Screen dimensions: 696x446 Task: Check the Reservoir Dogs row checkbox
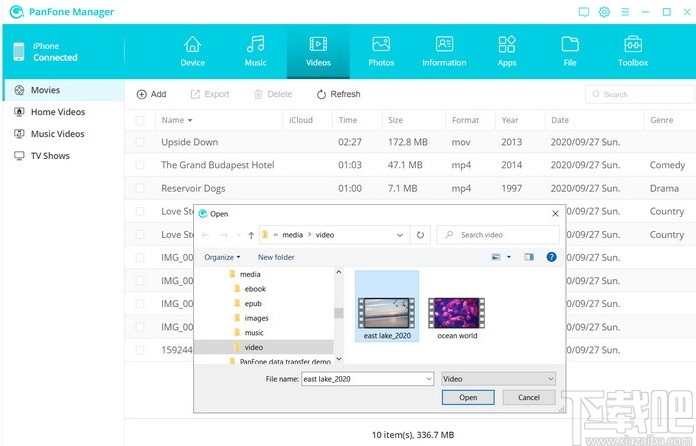pyautogui.click(x=140, y=188)
